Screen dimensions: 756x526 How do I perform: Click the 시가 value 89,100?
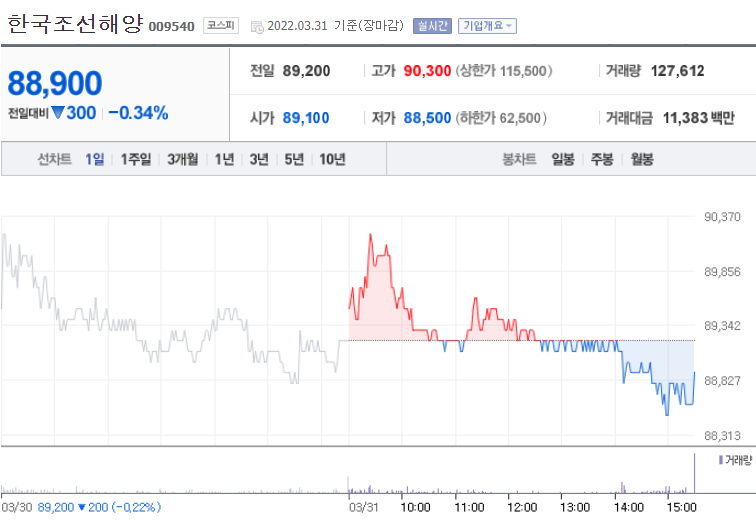(x=306, y=118)
